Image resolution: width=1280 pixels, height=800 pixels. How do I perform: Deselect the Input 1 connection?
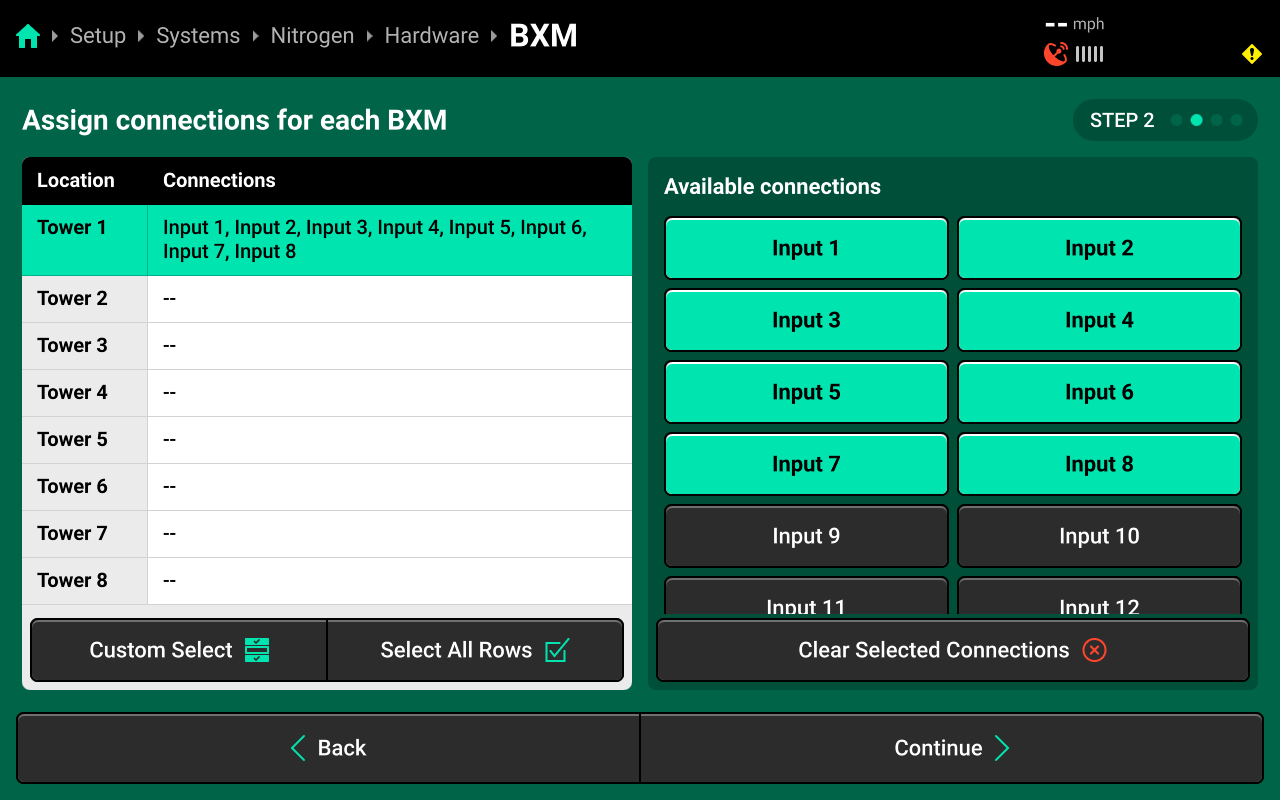click(x=806, y=248)
